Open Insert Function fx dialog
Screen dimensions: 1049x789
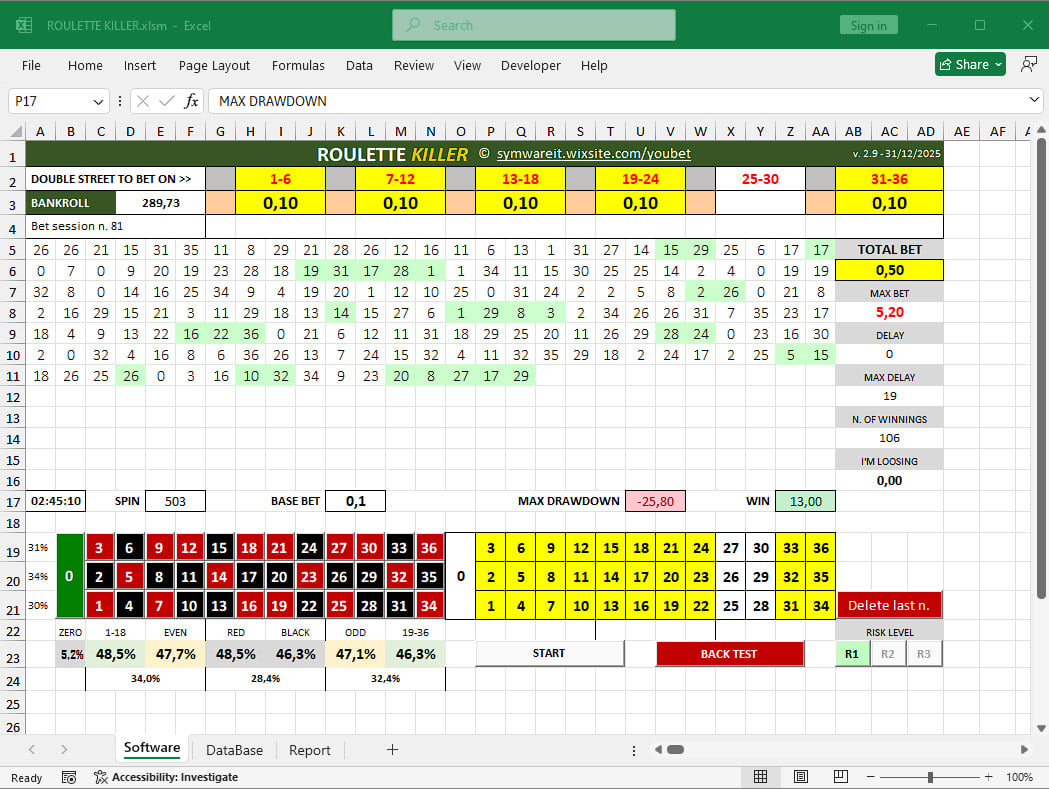tap(191, 101)
